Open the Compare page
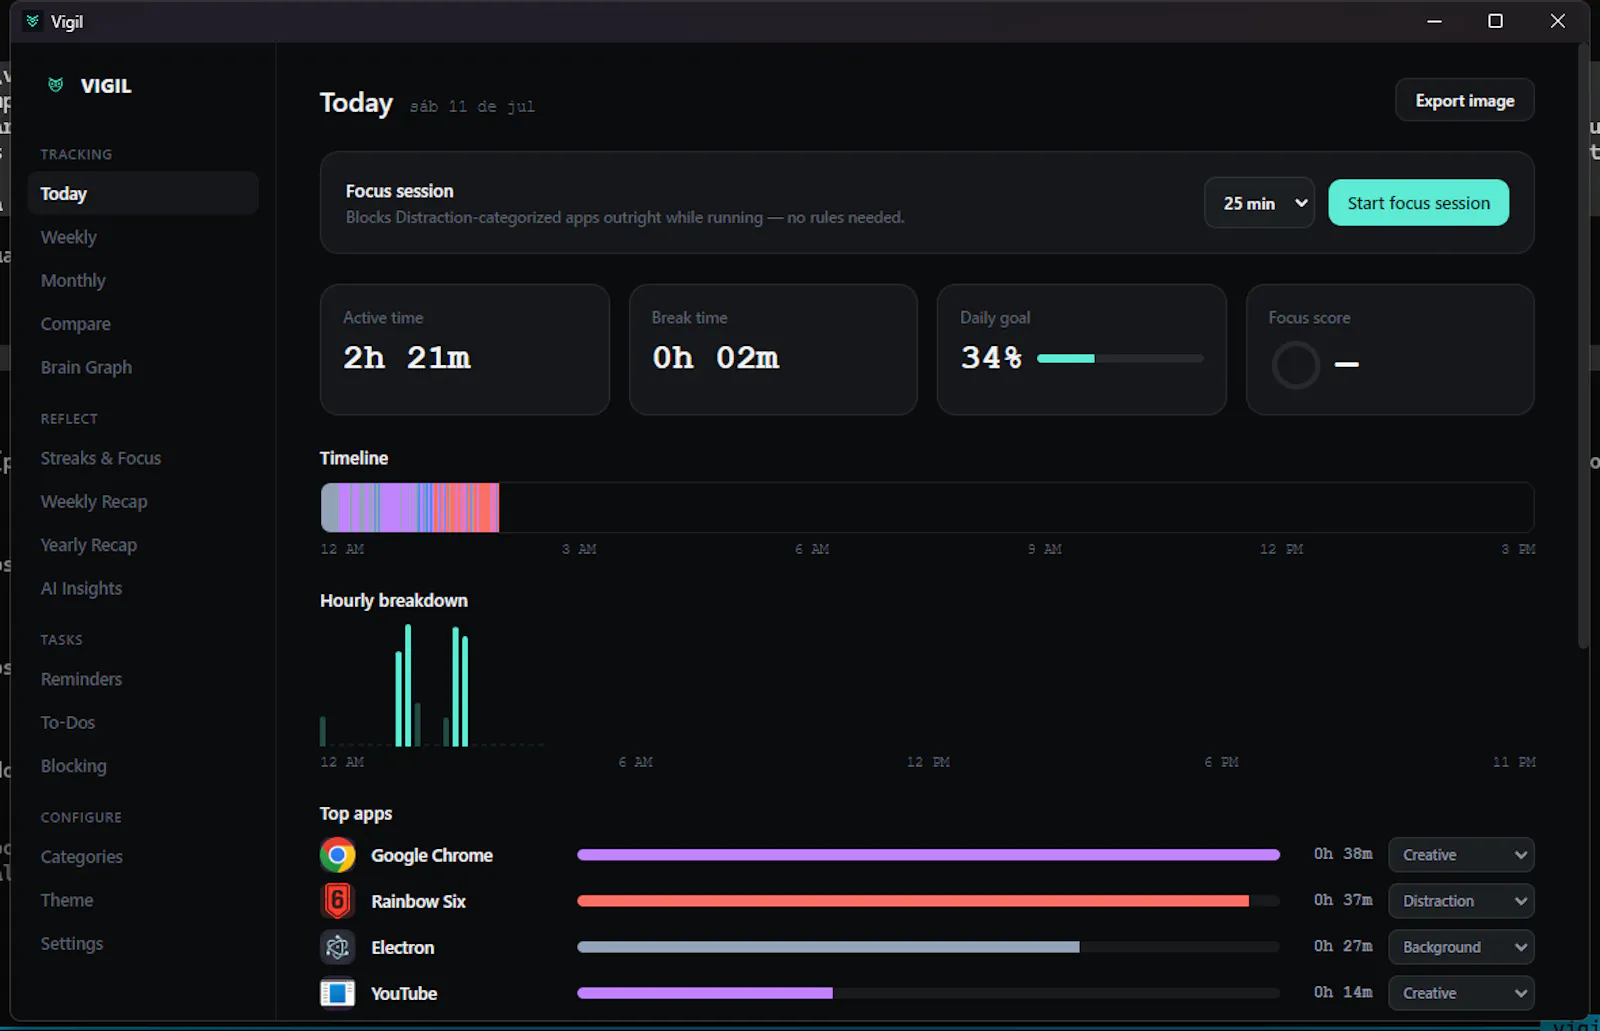1600x1031 pixels. (x=143, y=324)
